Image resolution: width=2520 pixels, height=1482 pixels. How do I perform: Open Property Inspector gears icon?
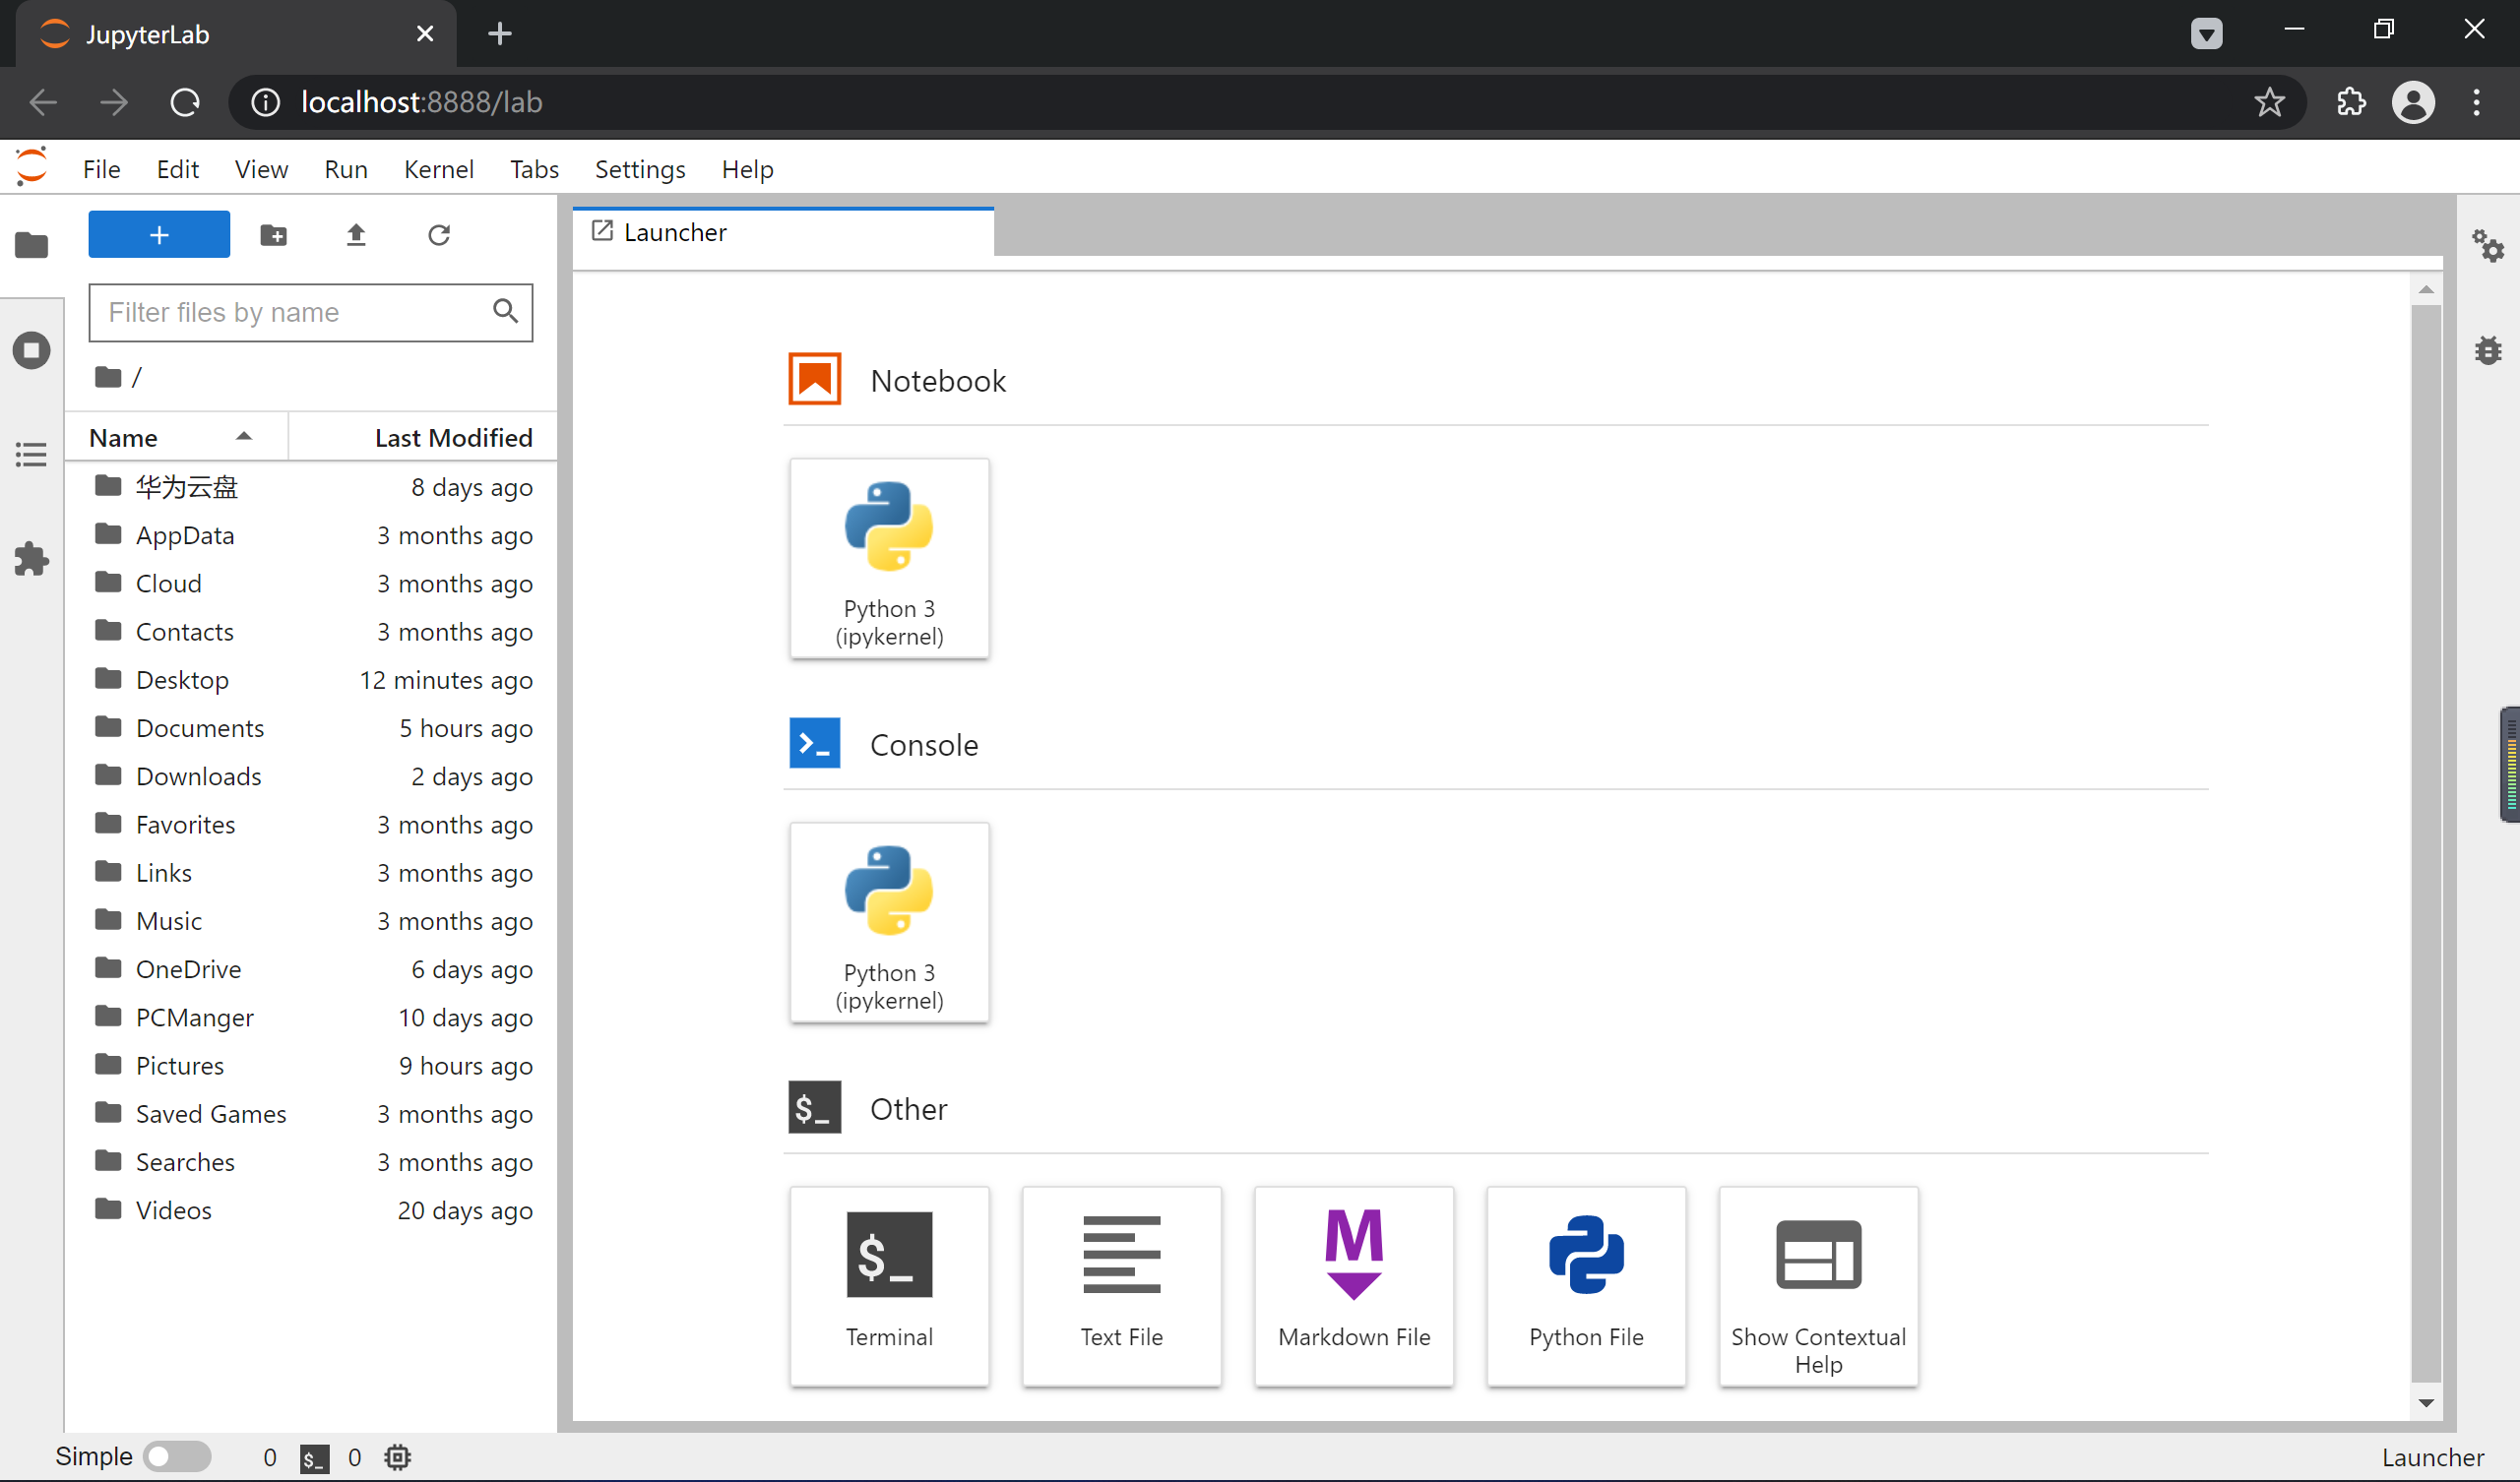[x=2488, y=245]
